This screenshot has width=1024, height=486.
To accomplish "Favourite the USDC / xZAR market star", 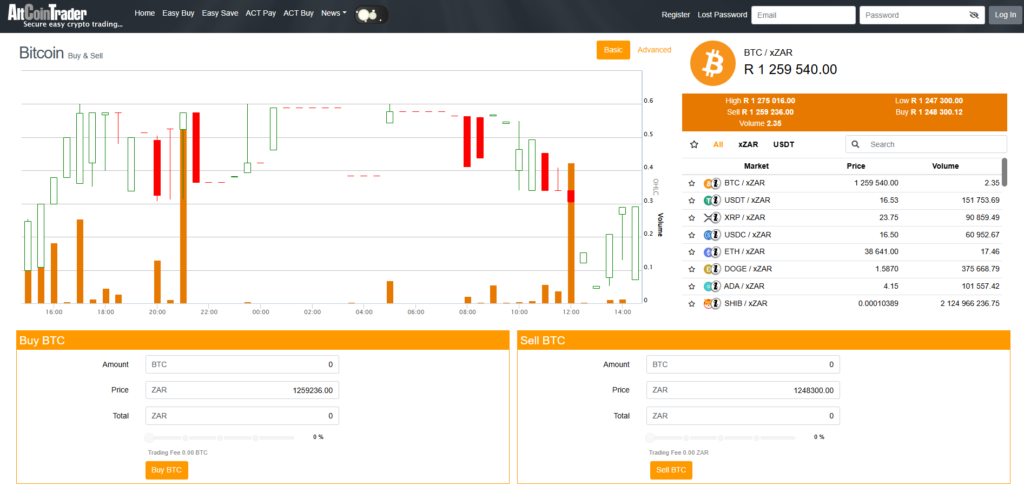I will [x=692, y=235].
